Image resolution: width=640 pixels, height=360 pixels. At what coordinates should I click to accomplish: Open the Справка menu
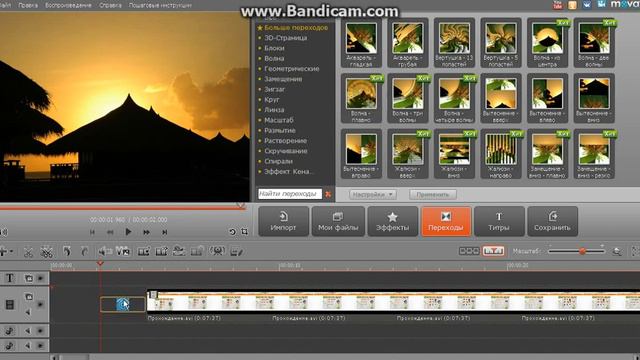click(110, 5)
